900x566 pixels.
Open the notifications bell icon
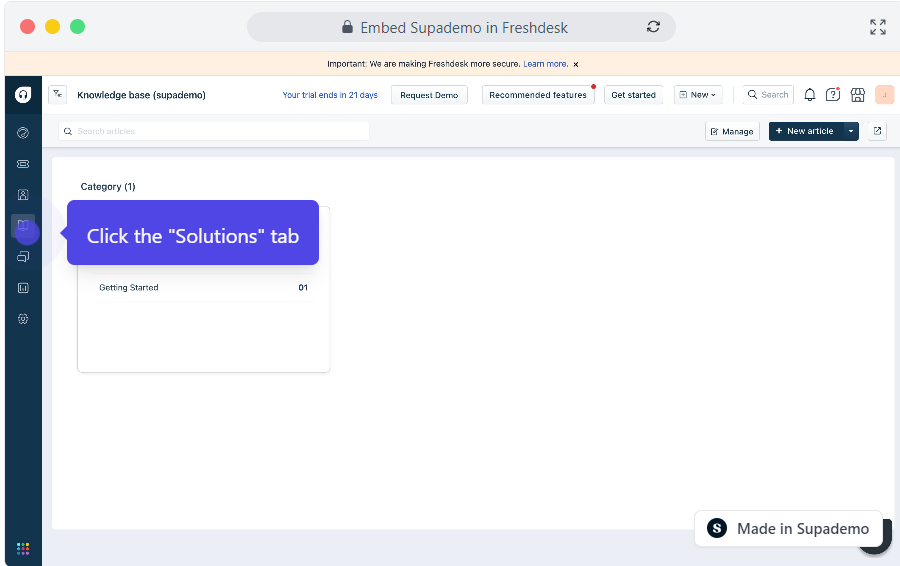[809, 95]
